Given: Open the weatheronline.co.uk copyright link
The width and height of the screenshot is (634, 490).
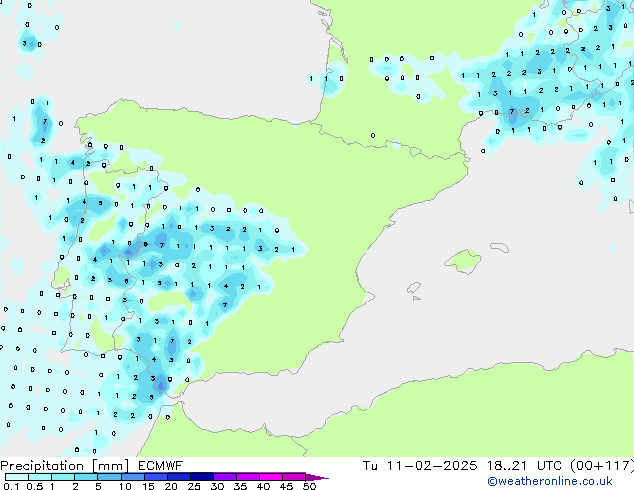Looking at the screenshot, I should [x=550, y=481].
